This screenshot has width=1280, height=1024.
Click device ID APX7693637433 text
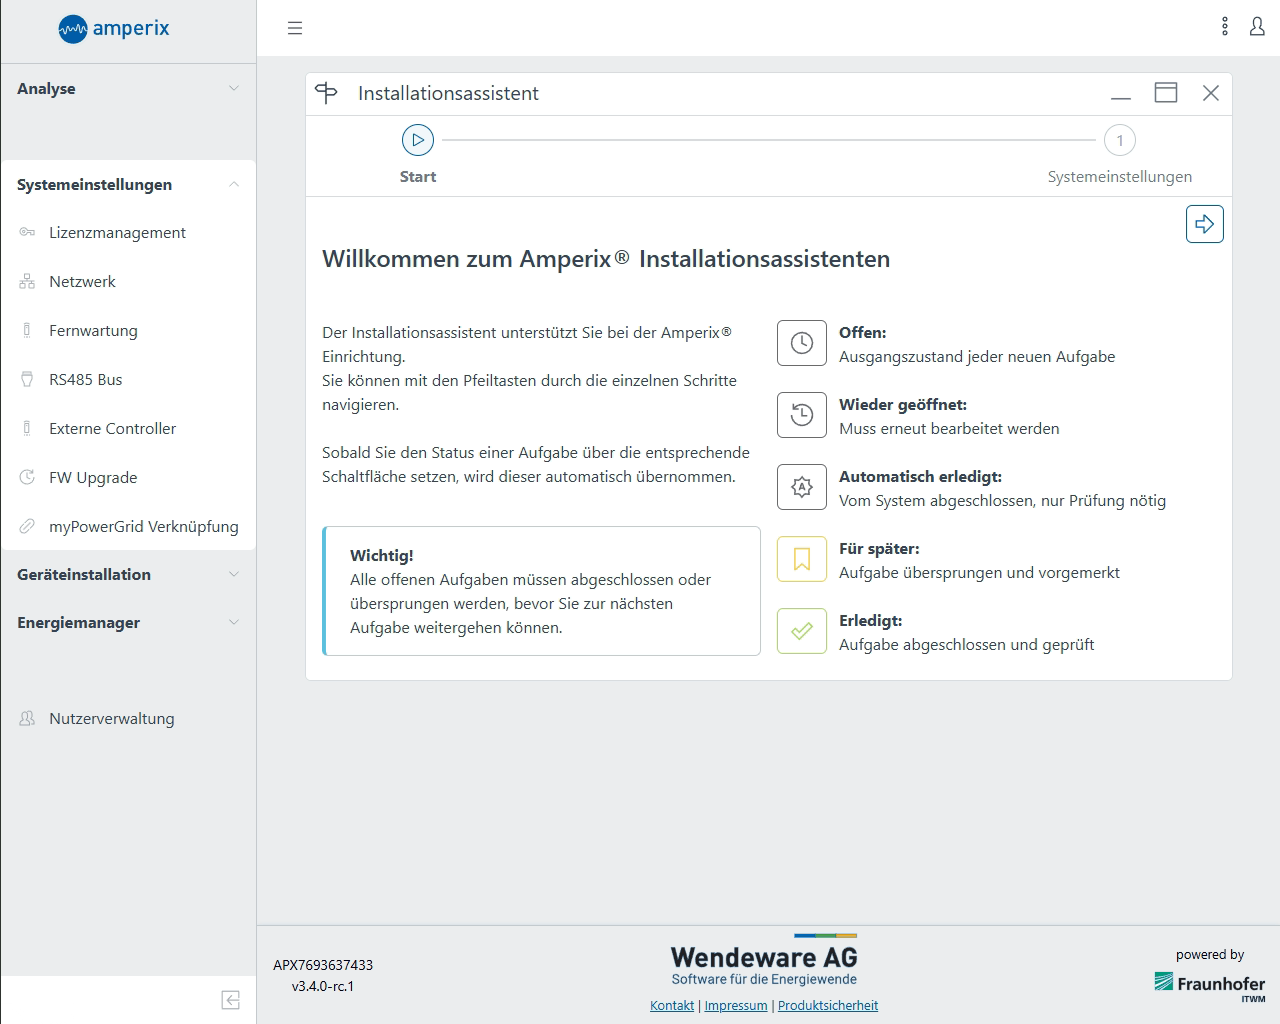point(323,965)
